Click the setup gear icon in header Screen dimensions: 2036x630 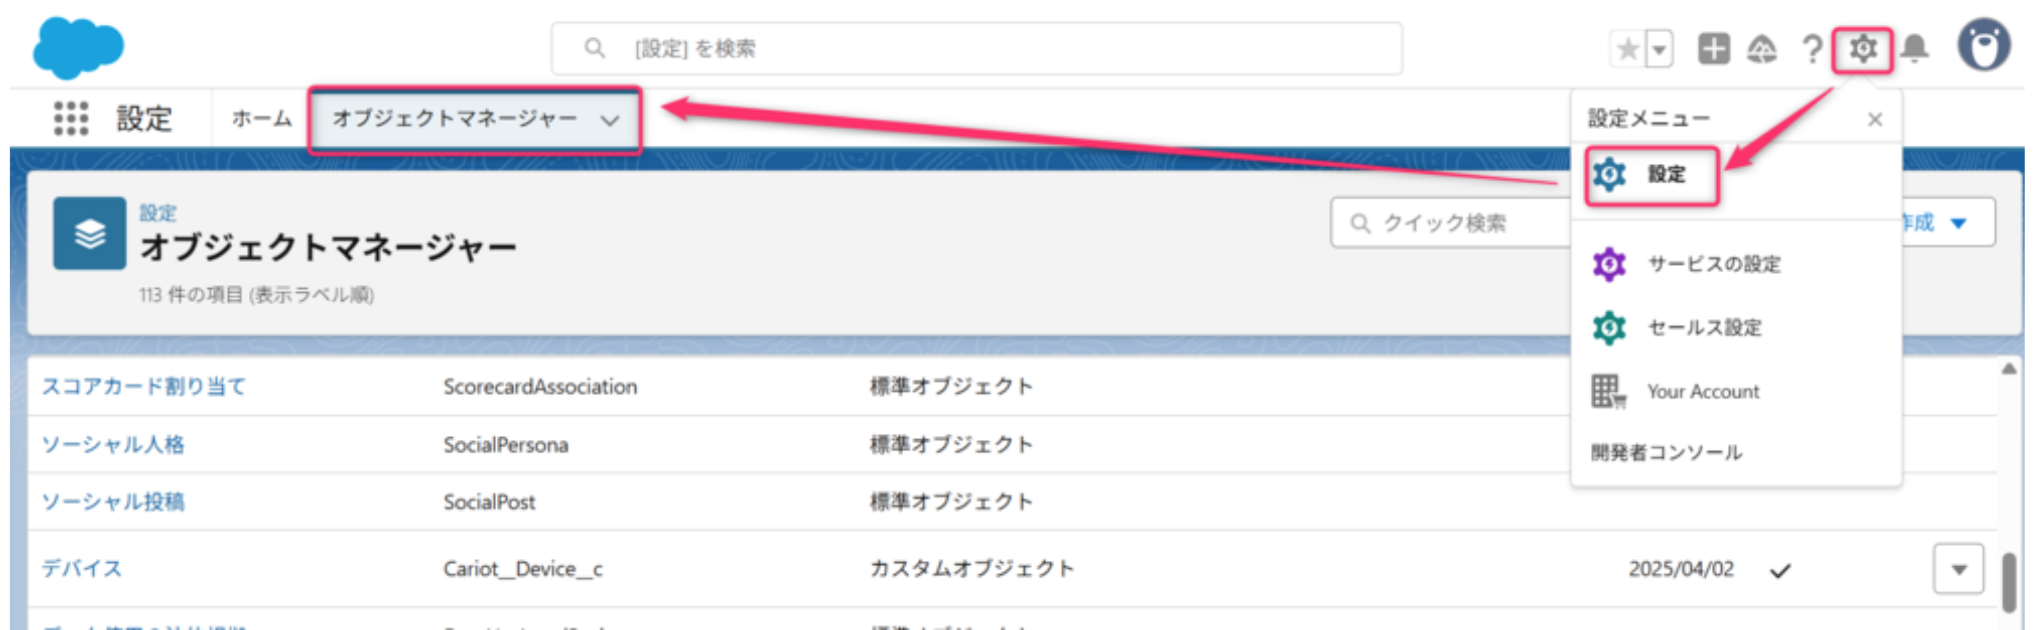[1863, 48]
